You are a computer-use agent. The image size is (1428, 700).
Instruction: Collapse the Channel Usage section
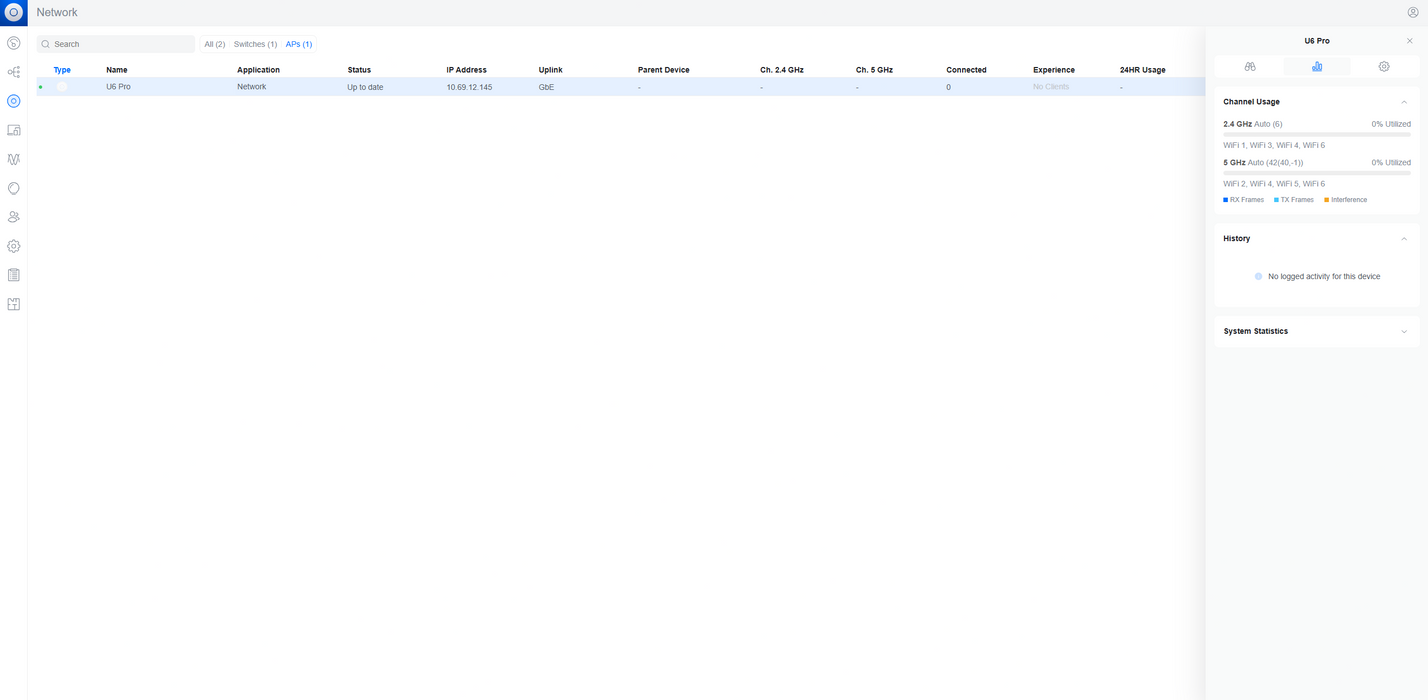[1404, 102]
